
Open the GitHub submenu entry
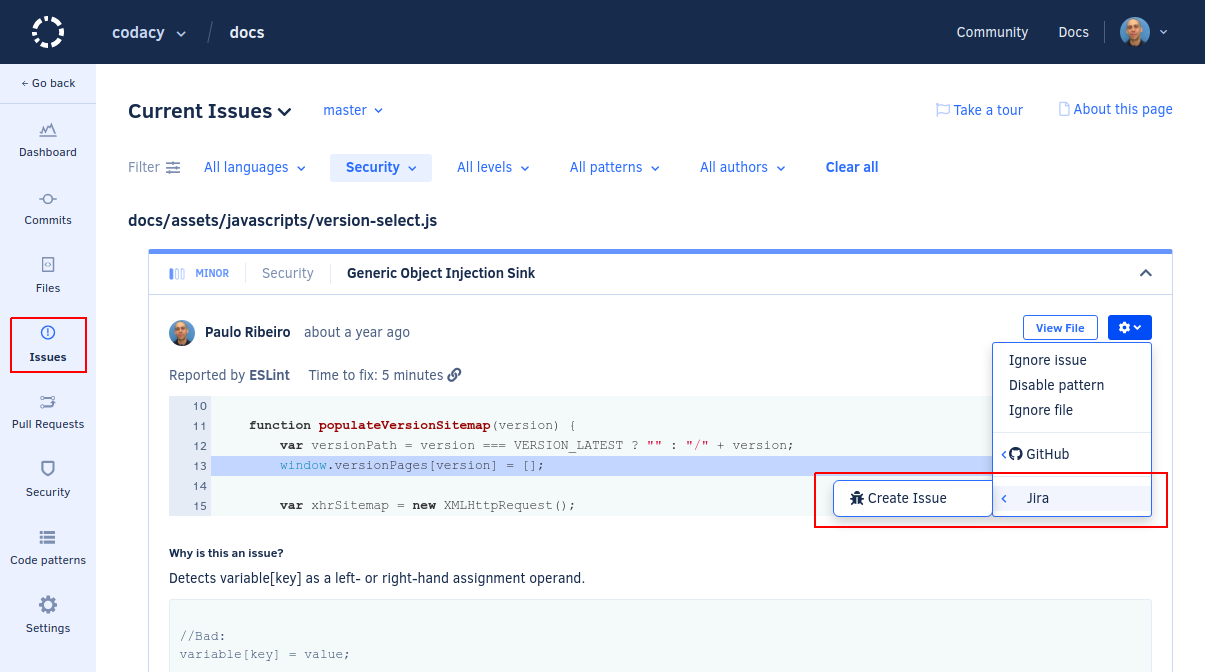(x=1072, y=454)
